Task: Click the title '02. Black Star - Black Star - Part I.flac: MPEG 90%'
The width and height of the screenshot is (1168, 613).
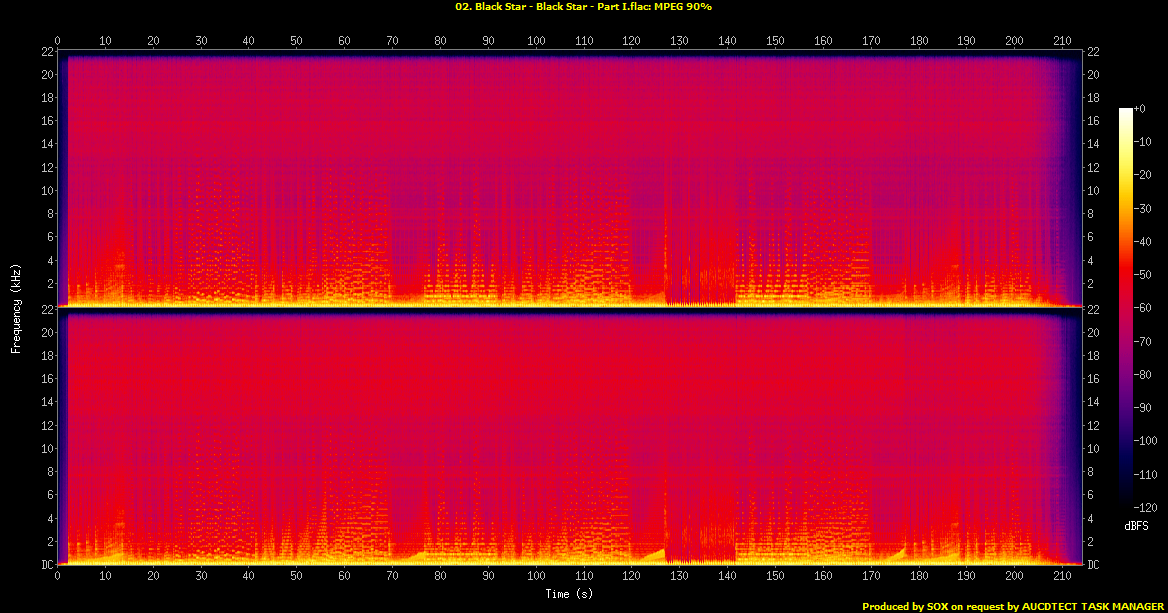Action: pyautogui.click(x=583, y=7)
